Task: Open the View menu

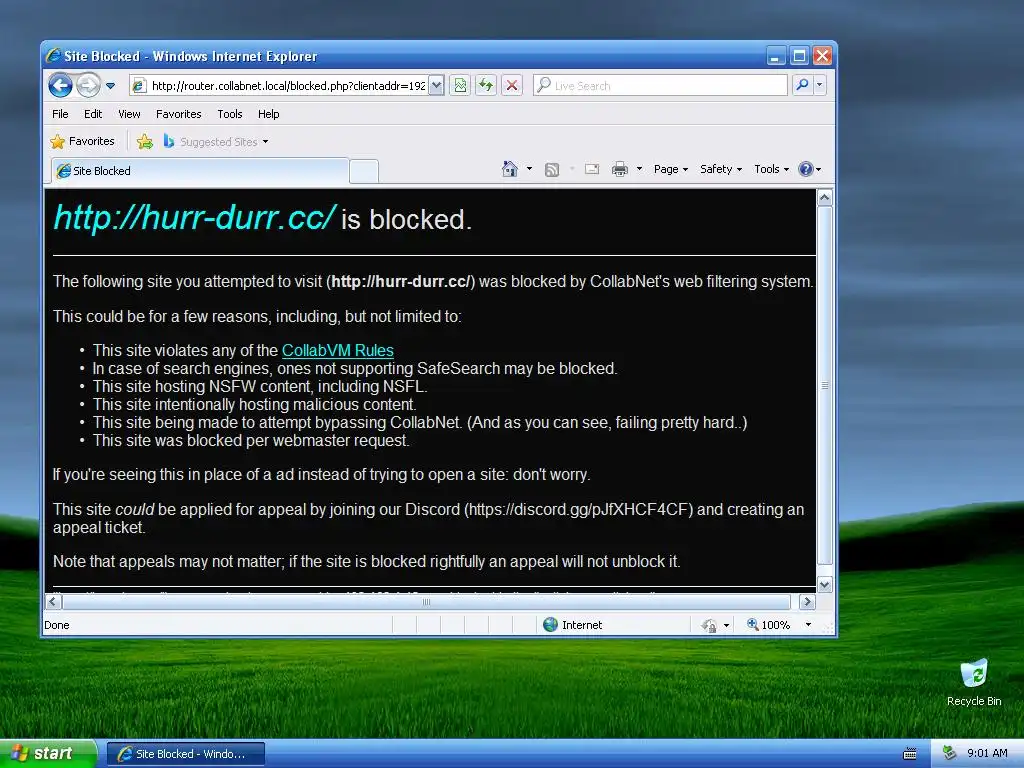Action: 129,114
